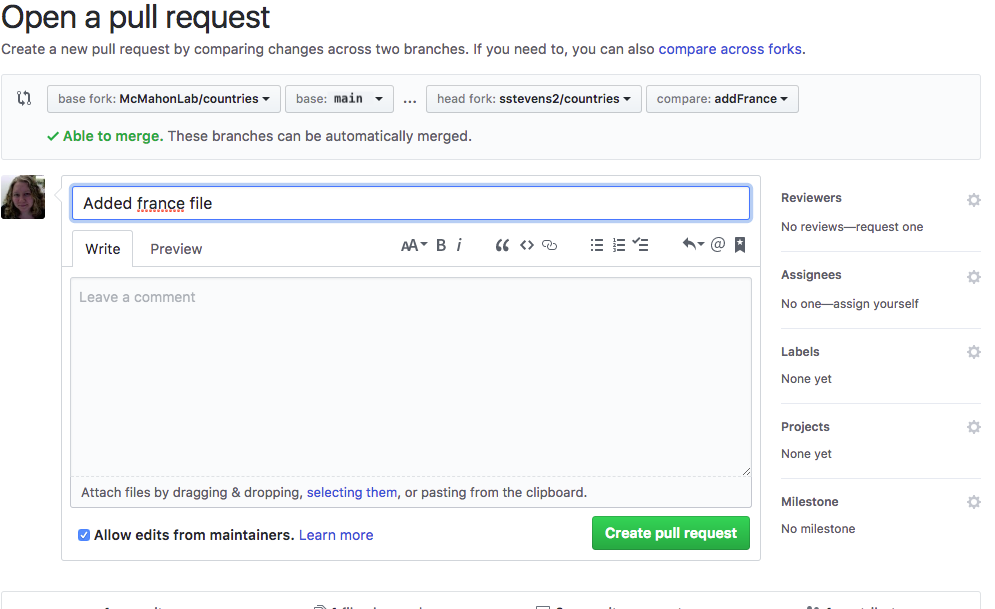Click the Assignees sidebar heading
The height and width of the screenshot is (609, 995).
point(811,275)
